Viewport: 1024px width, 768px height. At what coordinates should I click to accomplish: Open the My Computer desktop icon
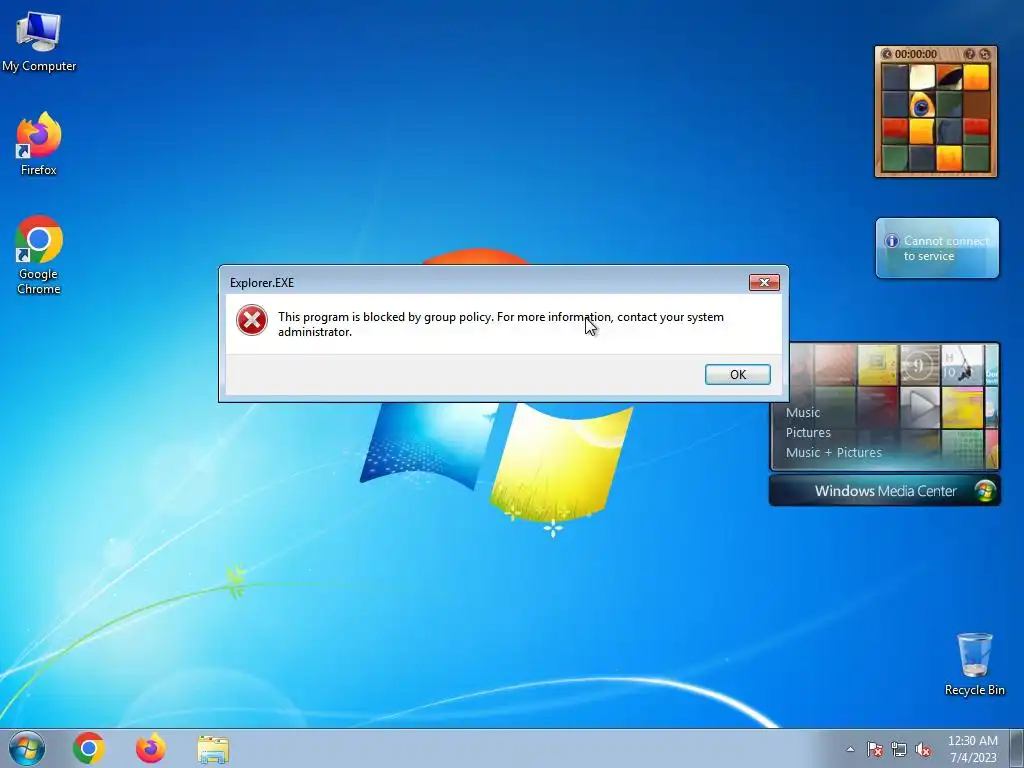39,40
